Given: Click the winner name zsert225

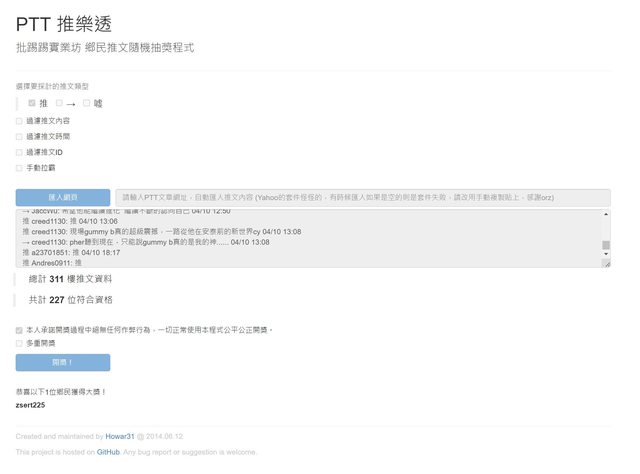Looking at the screenshot, I should pyautogui.click(x=32, y=405).
